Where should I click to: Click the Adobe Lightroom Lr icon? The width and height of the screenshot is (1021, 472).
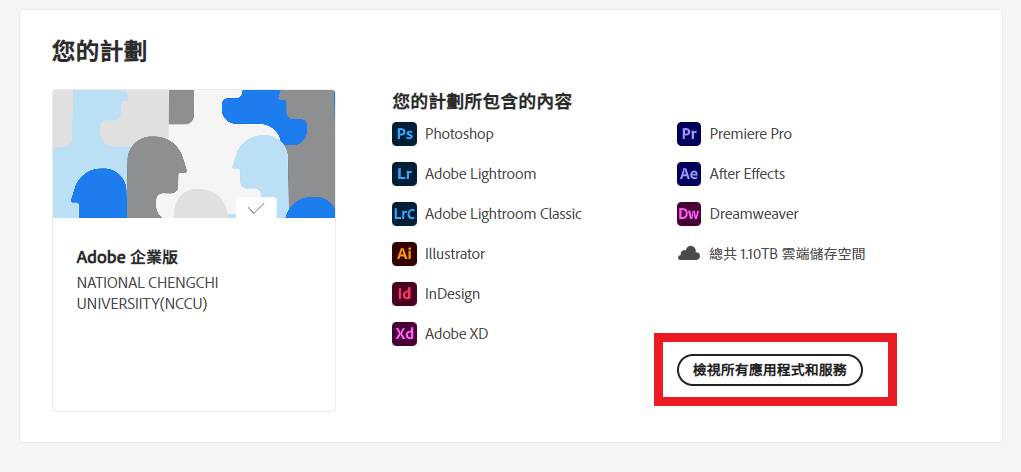point(404,174)
